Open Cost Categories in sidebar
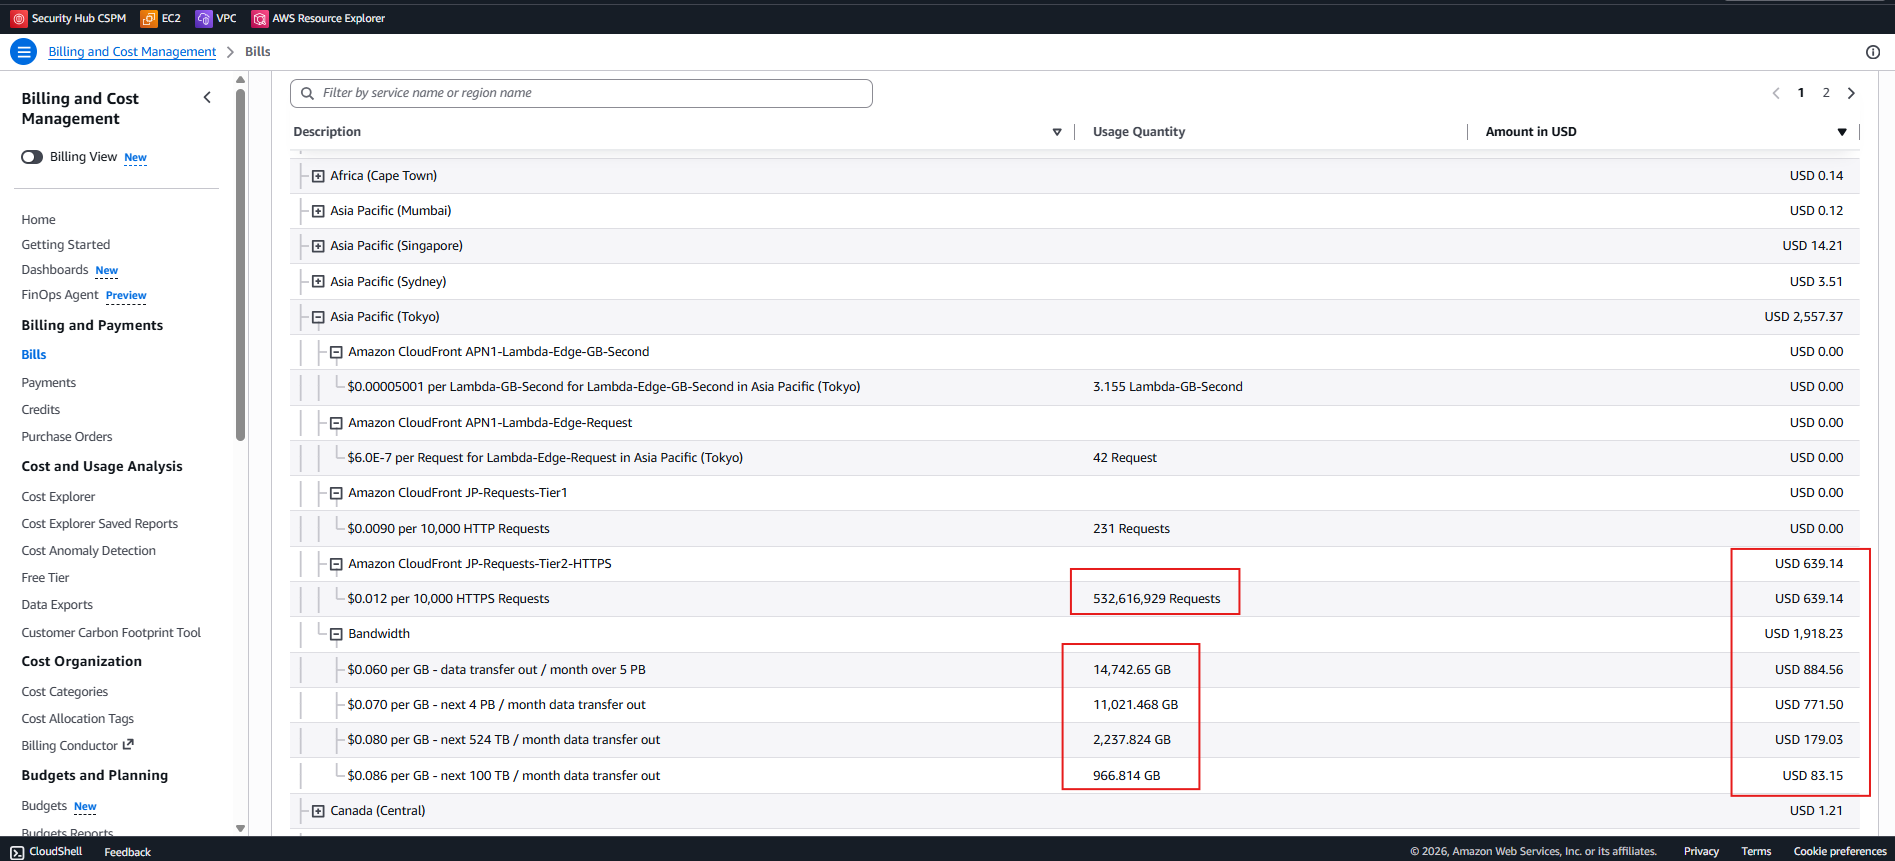Viewport: 1895px width, 861px height. pyautogui.click(x=65, y=692)
